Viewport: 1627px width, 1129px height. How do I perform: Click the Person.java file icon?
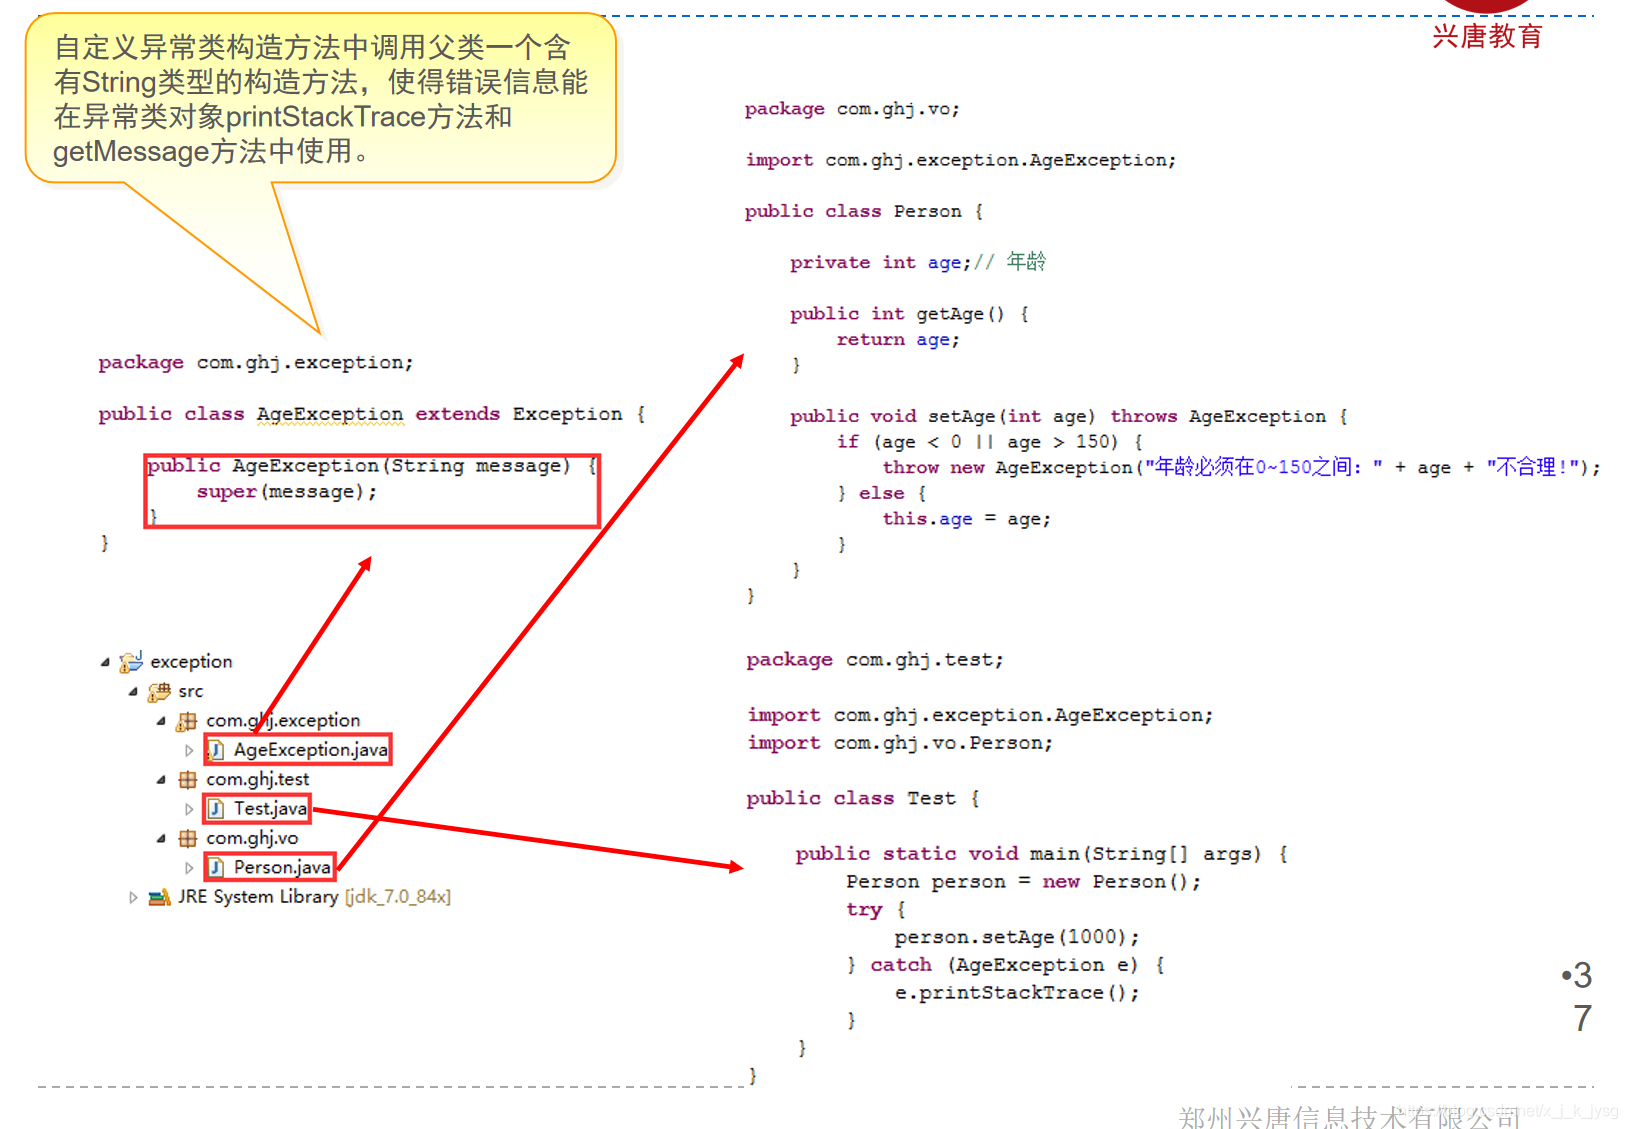click(x=215, y=868)
